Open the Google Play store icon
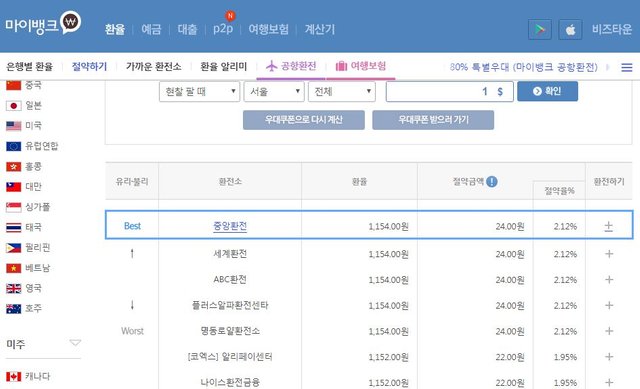 540,29
